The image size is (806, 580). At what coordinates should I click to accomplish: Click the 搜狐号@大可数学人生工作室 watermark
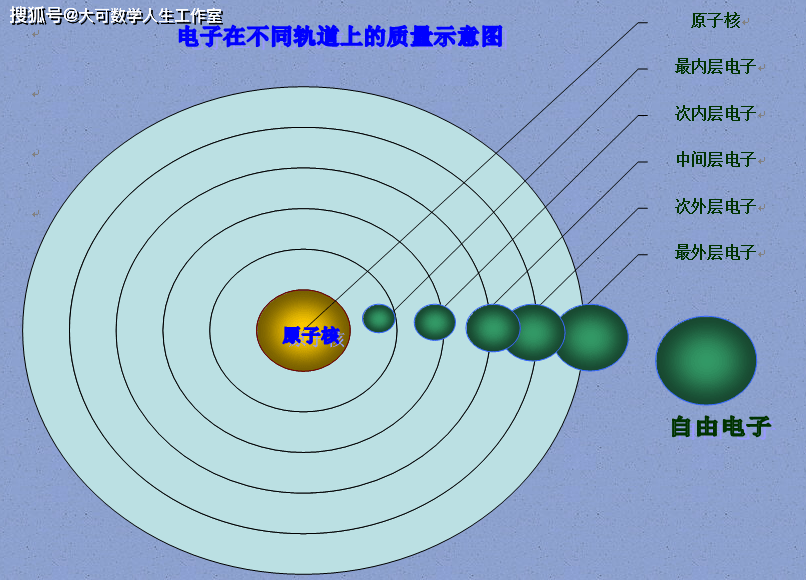click(116, 15)
